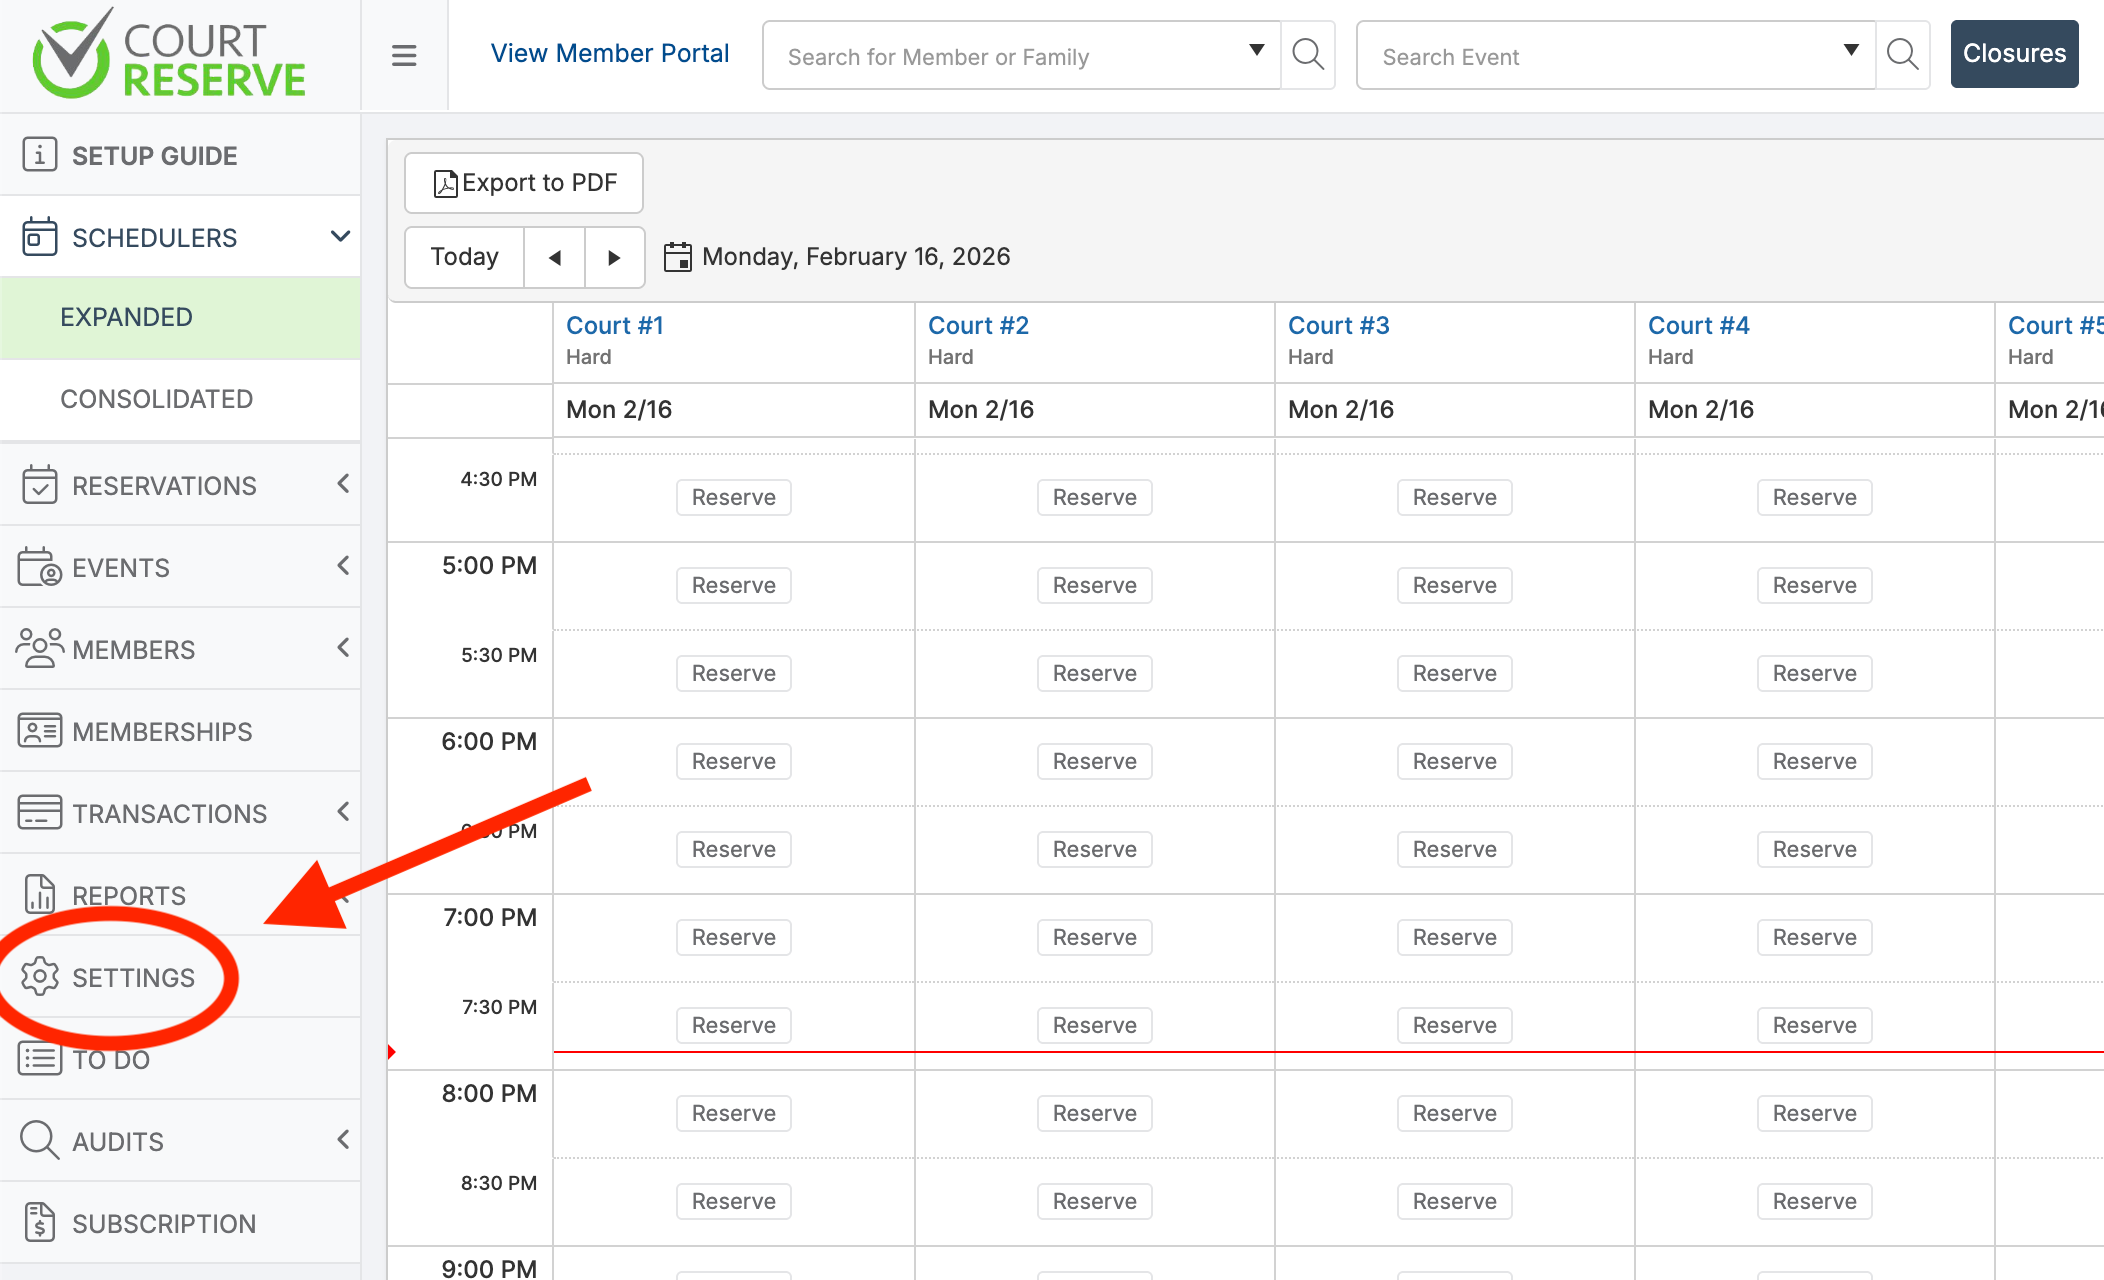2104x1280 pixels.
Task: Open Settings gear in sidebar
Action: [40, 977]
